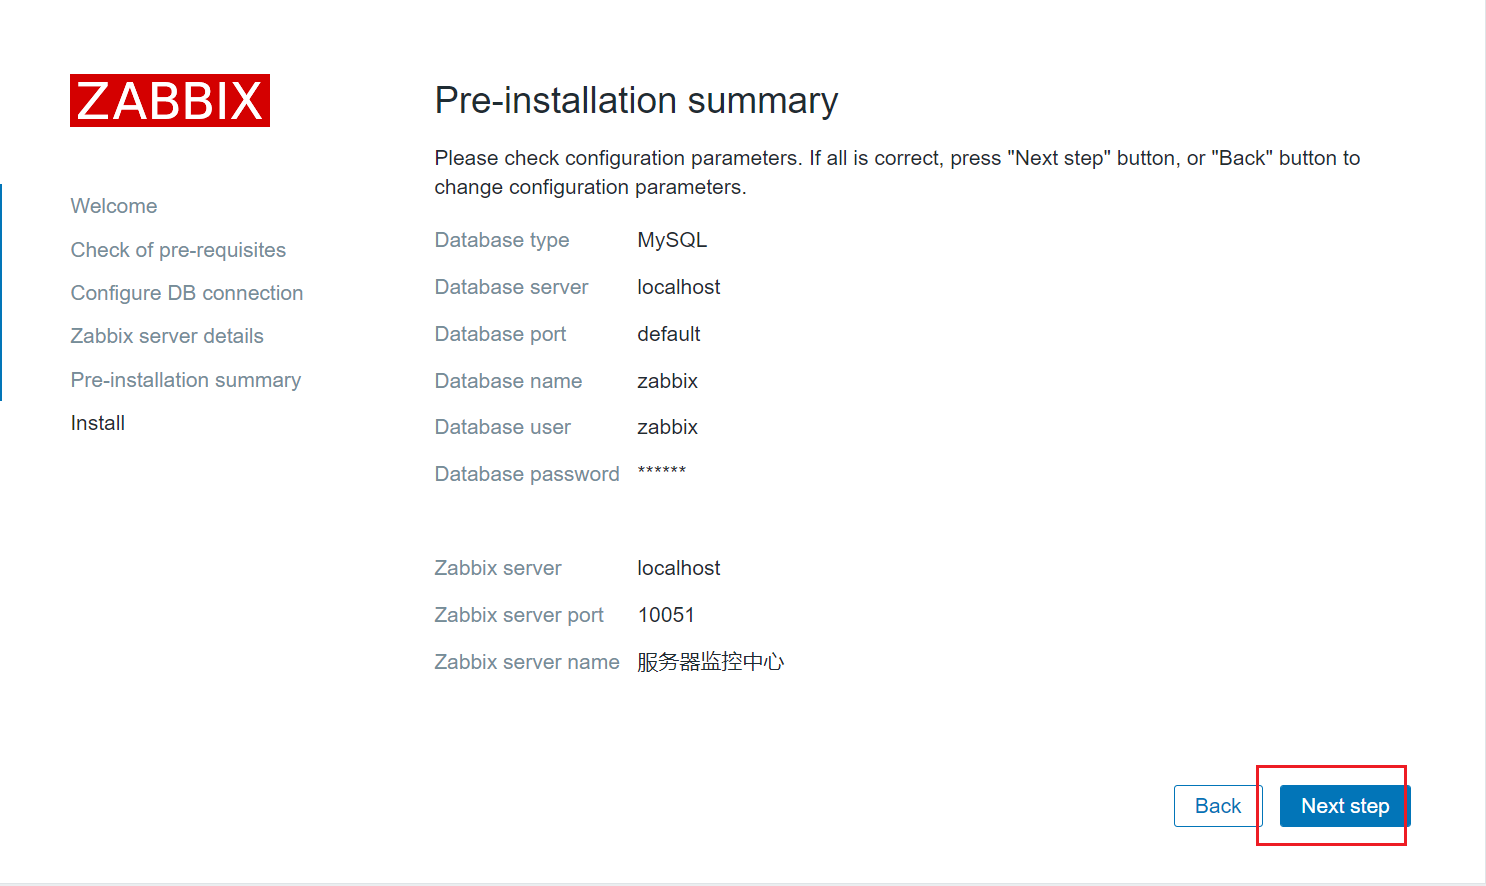Click the Database type label
The height and width of the screenshot is (886, 1486).
pyautogui.click(x=502, y=240)
